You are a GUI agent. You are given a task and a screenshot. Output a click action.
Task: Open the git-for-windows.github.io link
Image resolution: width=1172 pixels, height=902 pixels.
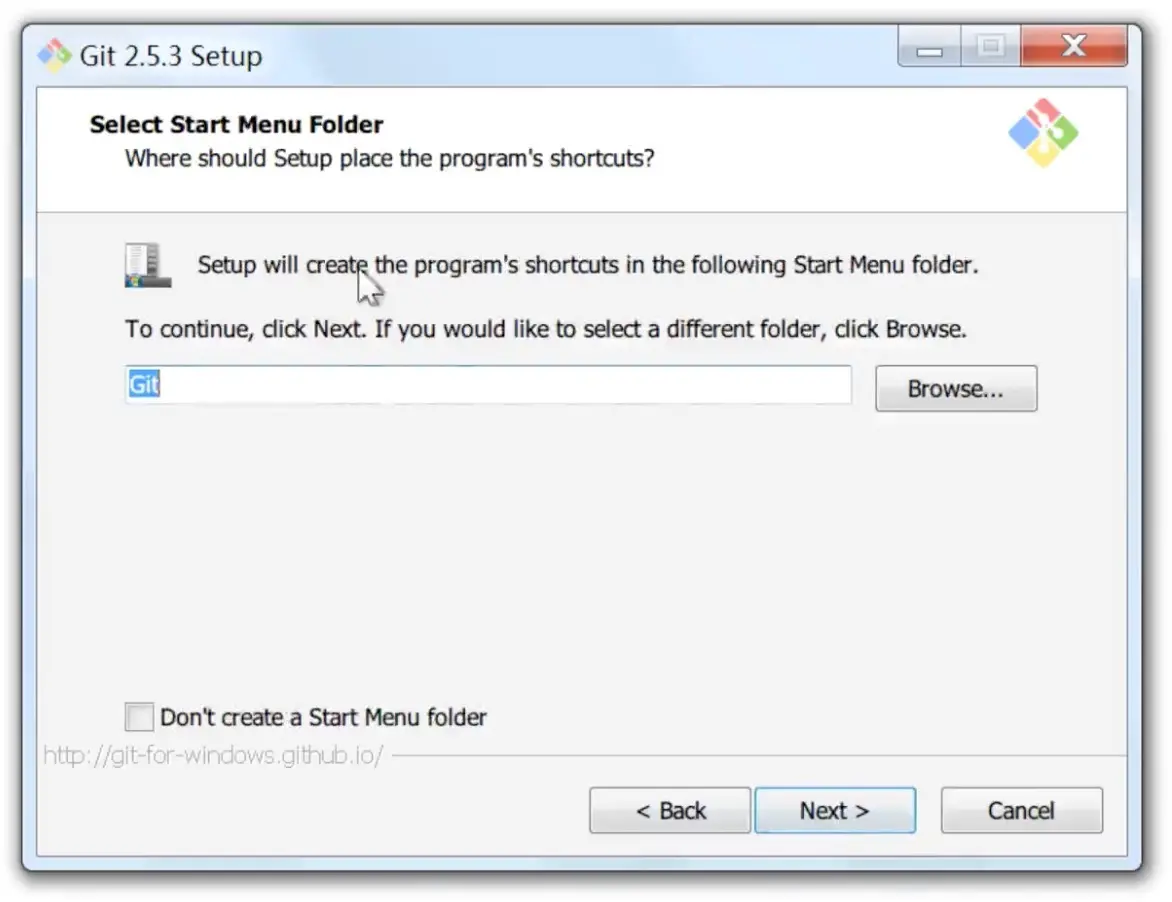tap(213, 756)
